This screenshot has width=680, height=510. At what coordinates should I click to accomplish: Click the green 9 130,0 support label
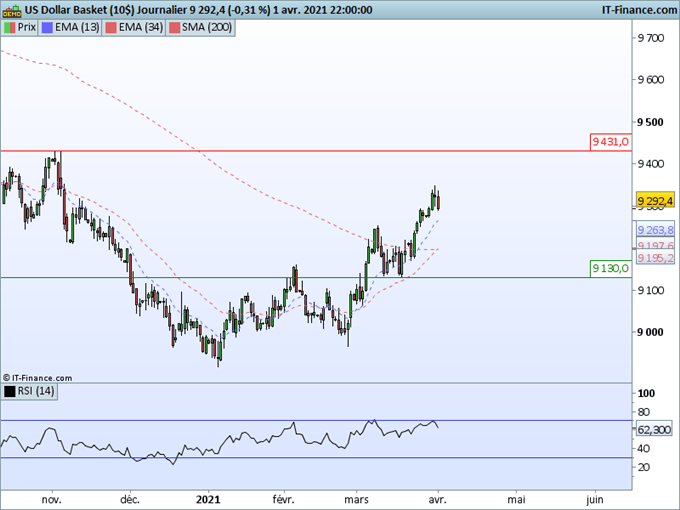point(611,268)
